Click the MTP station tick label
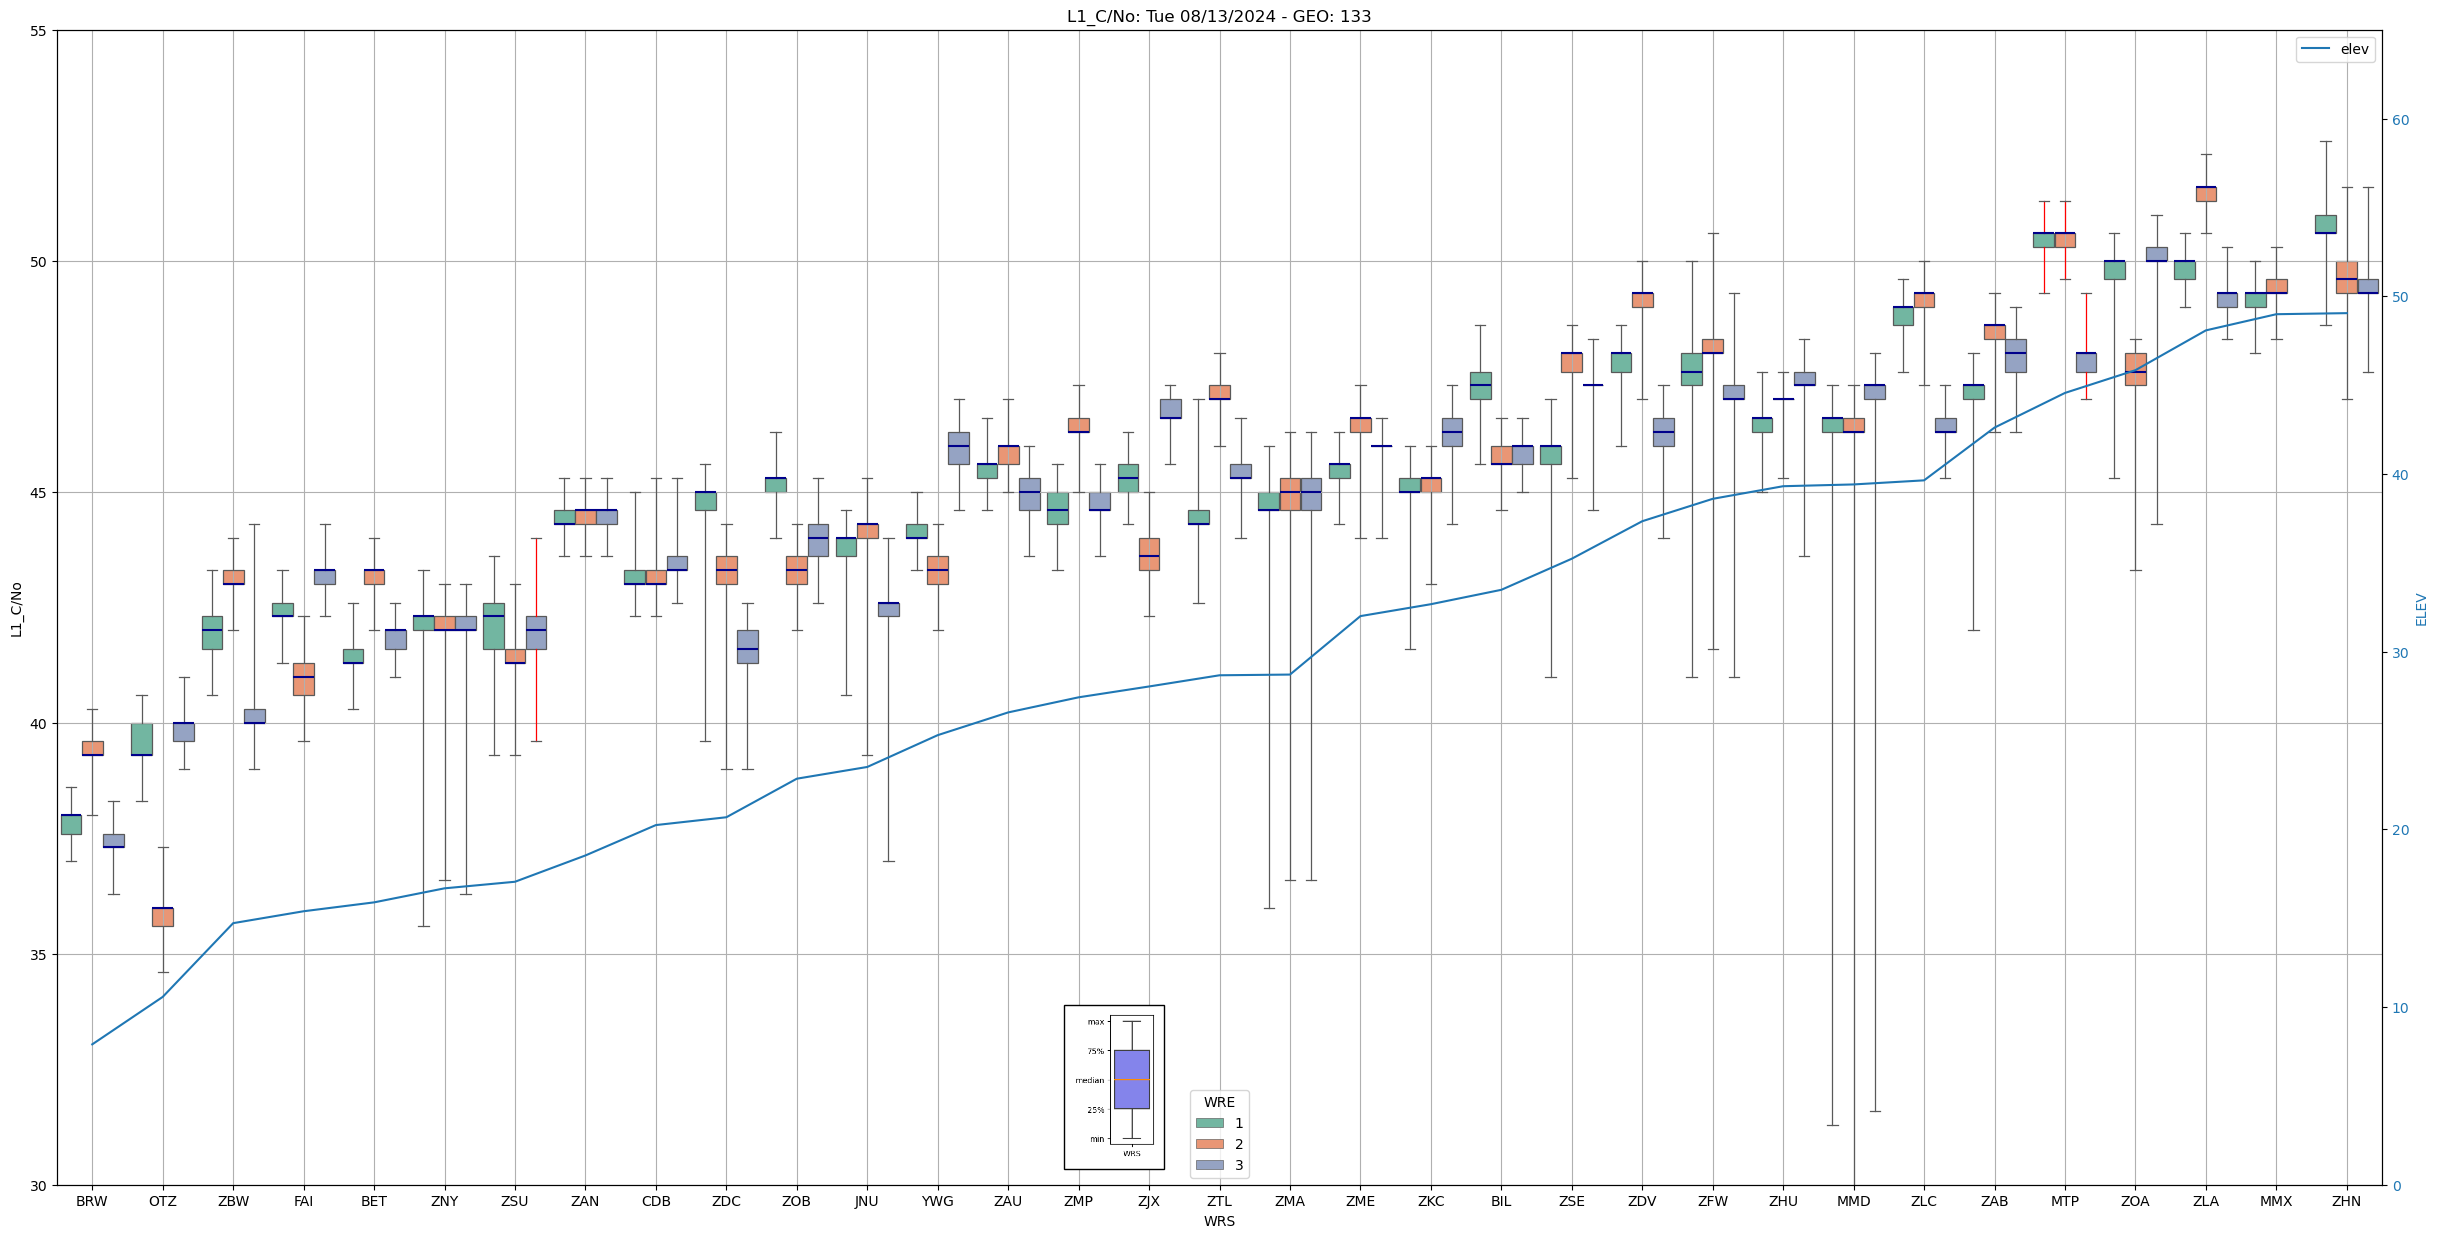 click(x=2064, y=1201)
